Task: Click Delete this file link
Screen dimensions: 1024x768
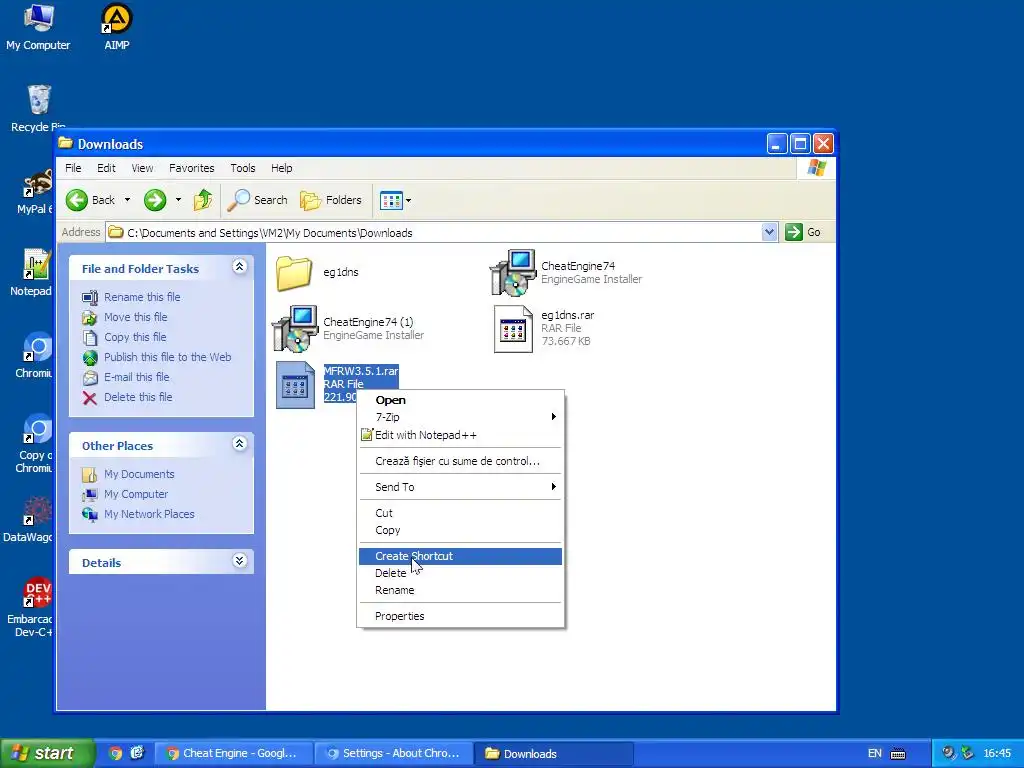Action: click(138, 397)
